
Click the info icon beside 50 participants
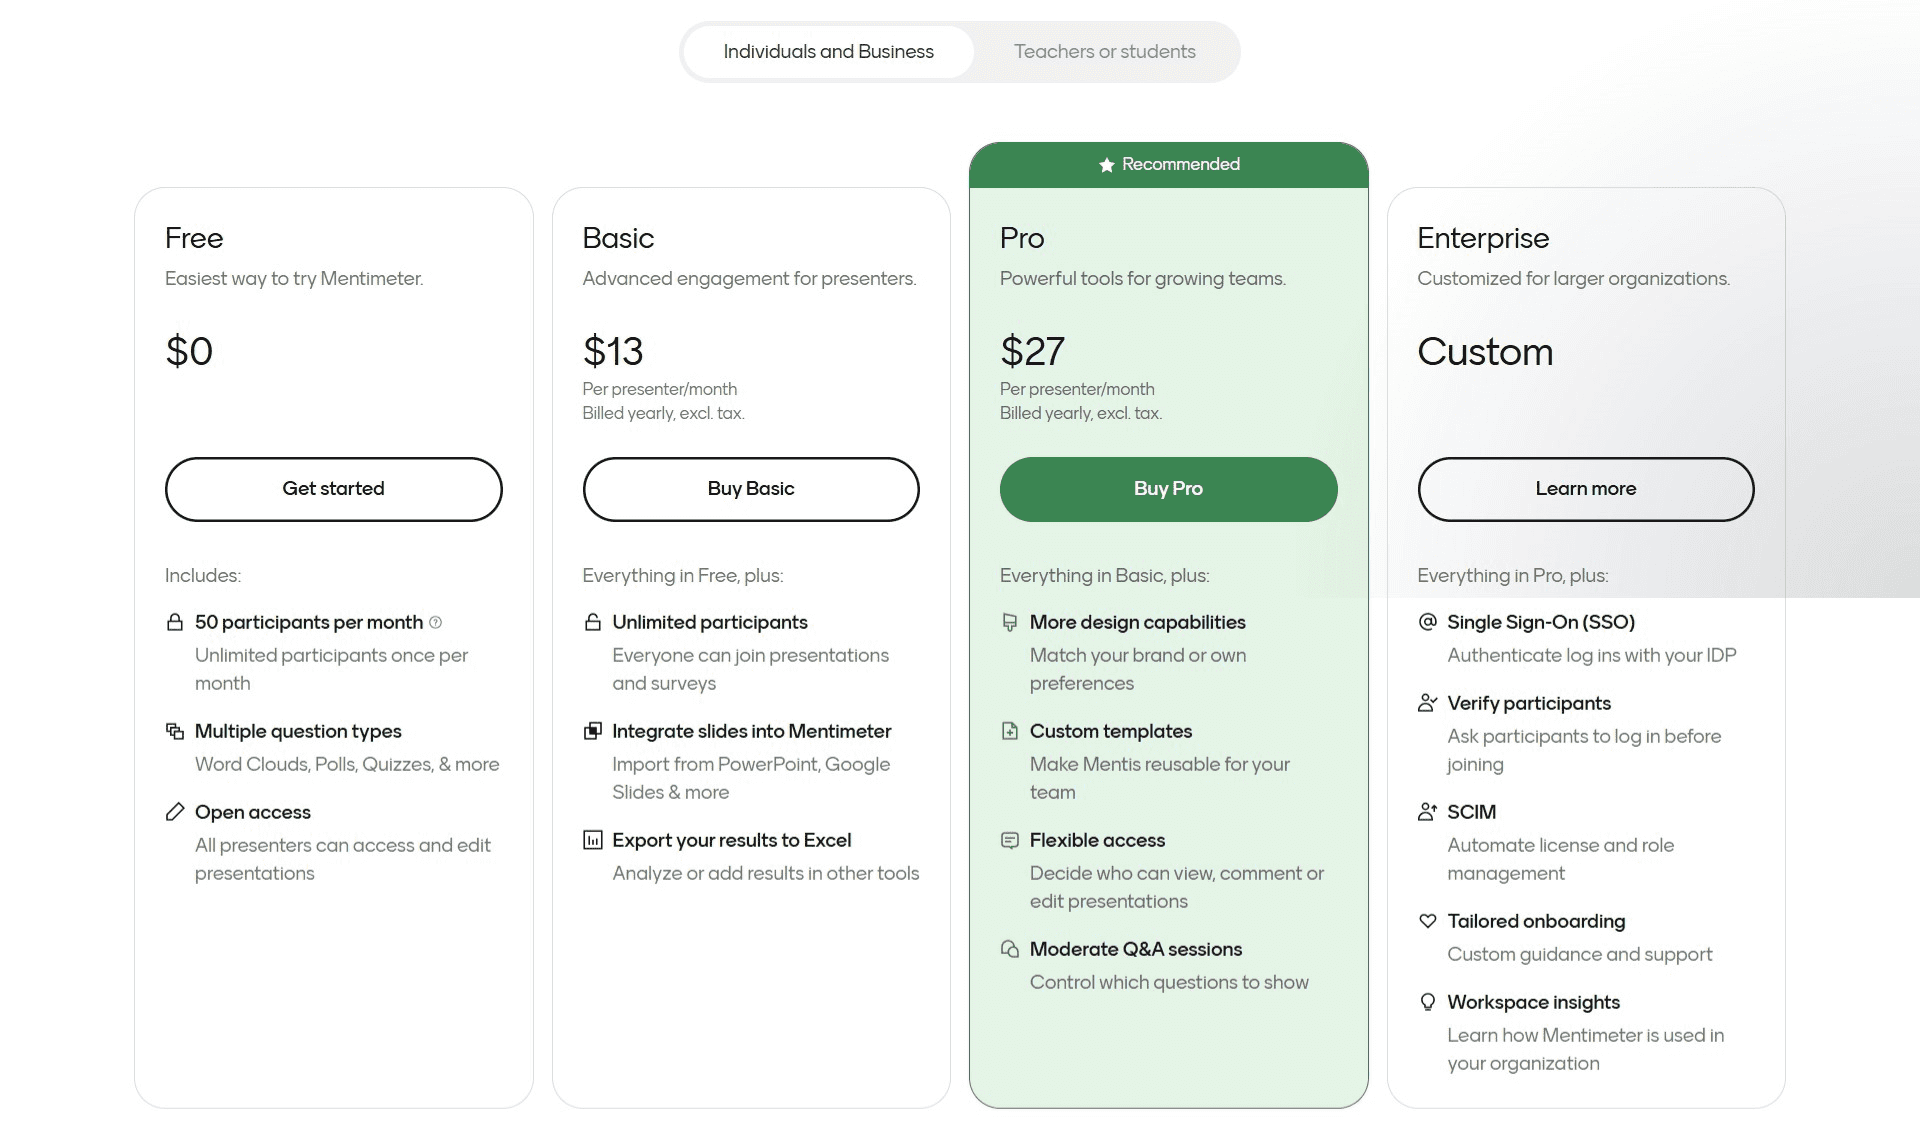[x=435, y=622]
